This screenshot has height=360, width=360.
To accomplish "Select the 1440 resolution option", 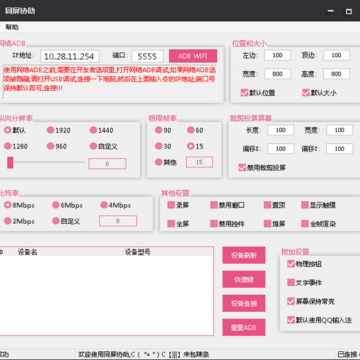I will (x=93, y=130).
